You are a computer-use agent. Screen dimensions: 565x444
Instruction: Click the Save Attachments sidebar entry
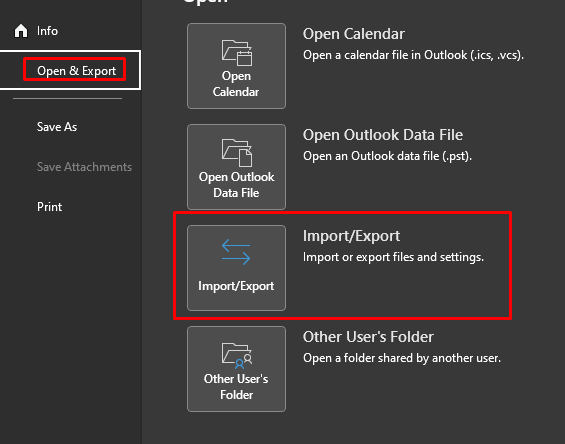pos(84,167)
